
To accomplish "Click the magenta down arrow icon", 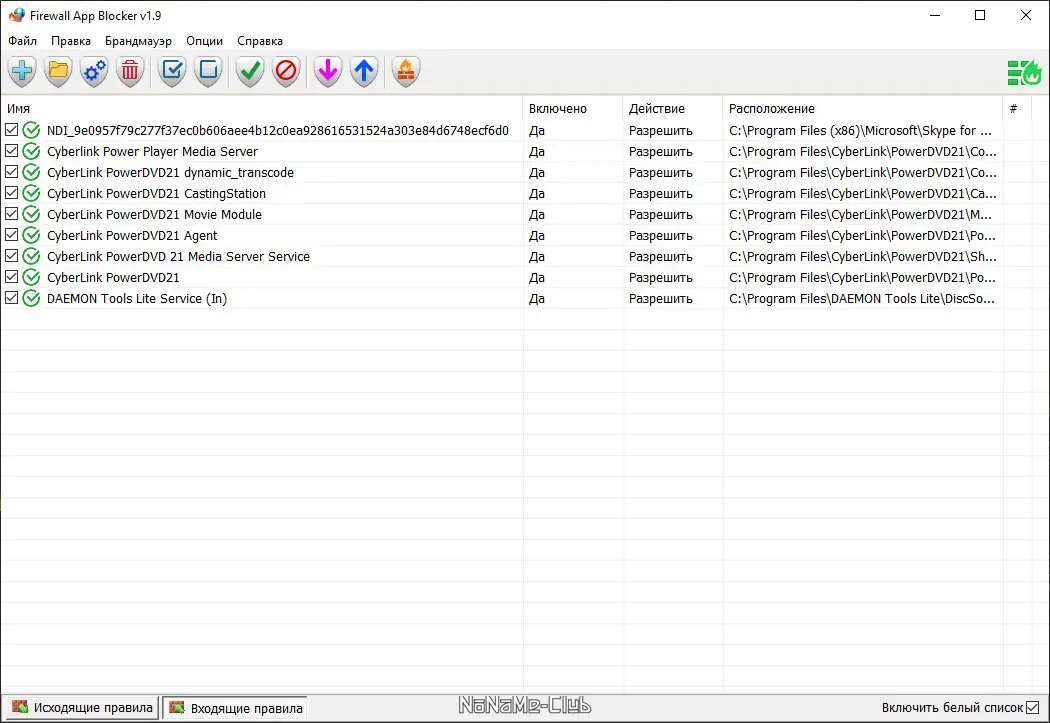I will click(x=328, y=71).
